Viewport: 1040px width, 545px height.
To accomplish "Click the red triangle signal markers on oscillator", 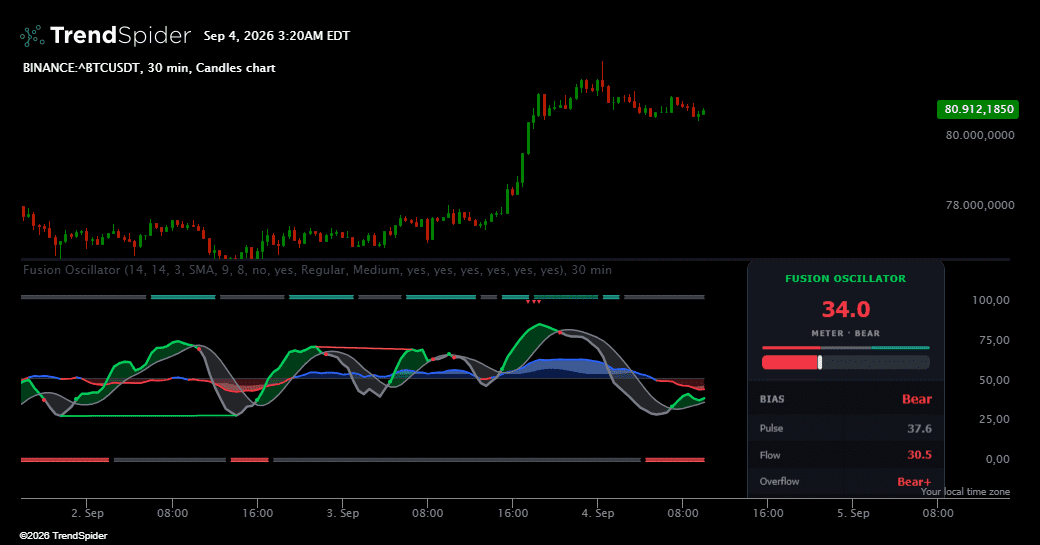I will pyautogui.click(x=533, y=302).
